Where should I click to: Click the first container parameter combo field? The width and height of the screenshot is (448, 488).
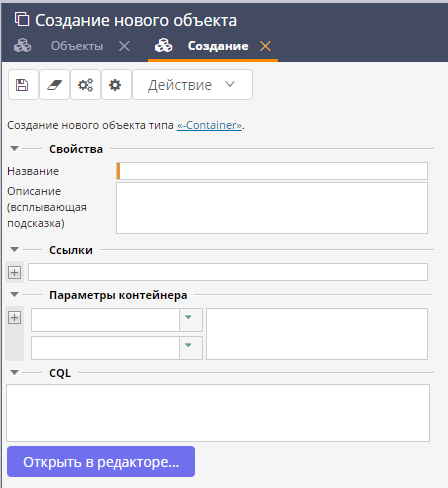coord(105,320)
